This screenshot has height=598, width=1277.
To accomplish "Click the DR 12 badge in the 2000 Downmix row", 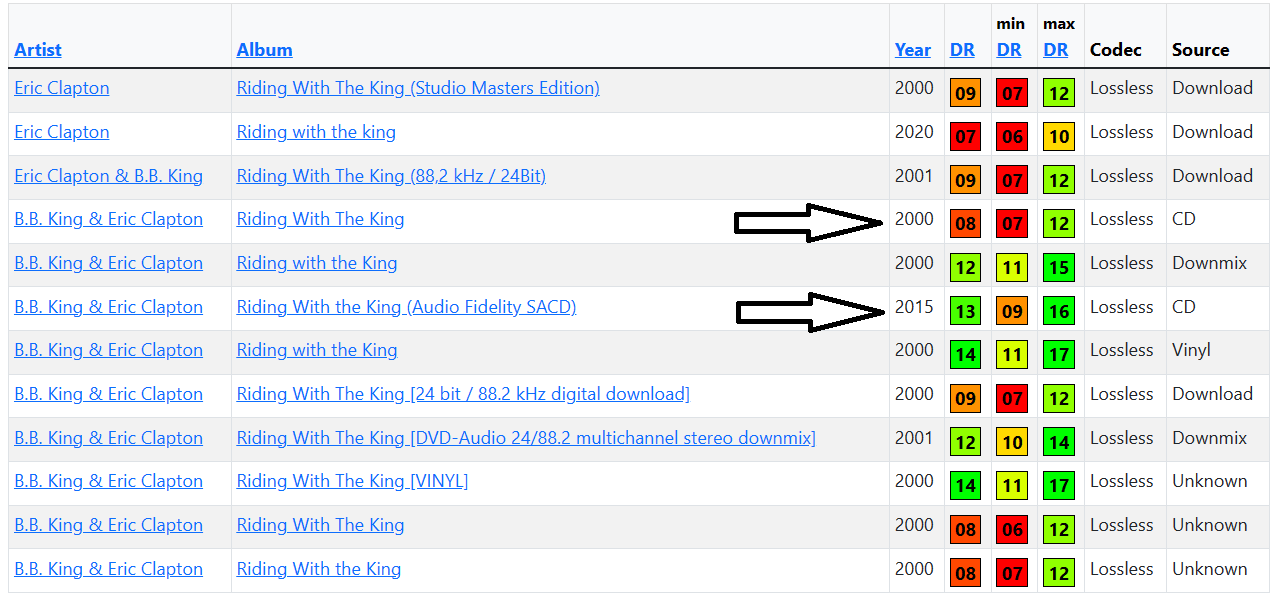I will (966, 267).
